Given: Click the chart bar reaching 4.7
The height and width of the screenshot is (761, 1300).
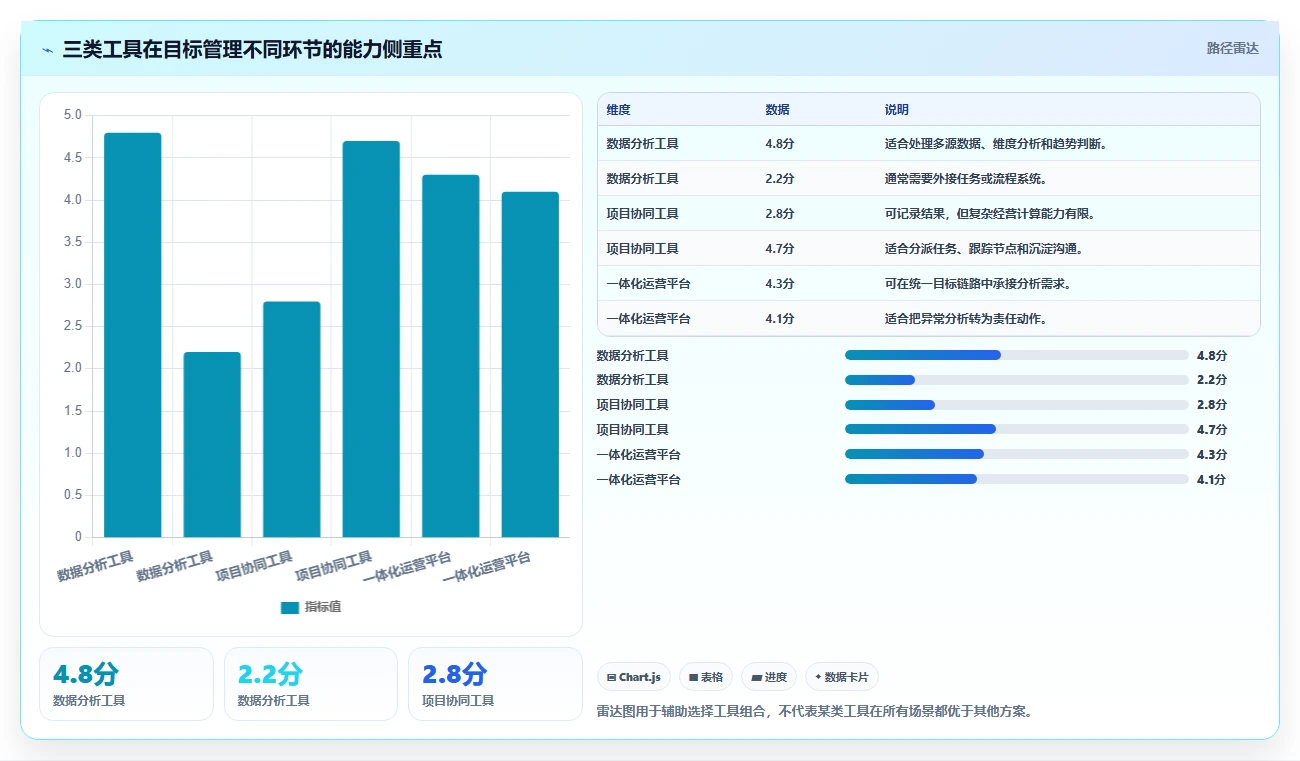Looking at the screenshot, I should [x=371, y=339].
